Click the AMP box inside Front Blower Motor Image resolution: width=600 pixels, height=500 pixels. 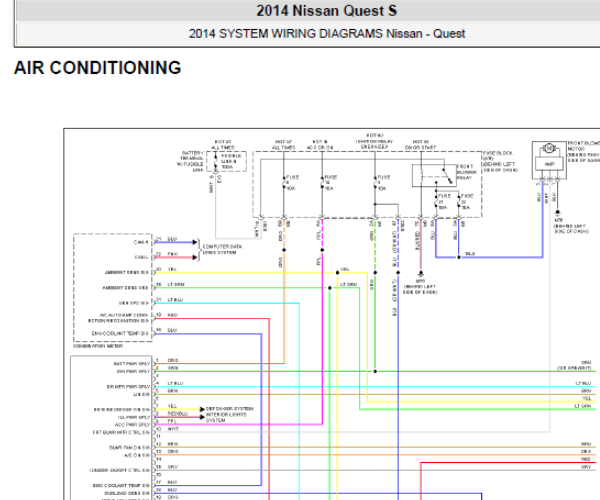click(x=549, y=164)
